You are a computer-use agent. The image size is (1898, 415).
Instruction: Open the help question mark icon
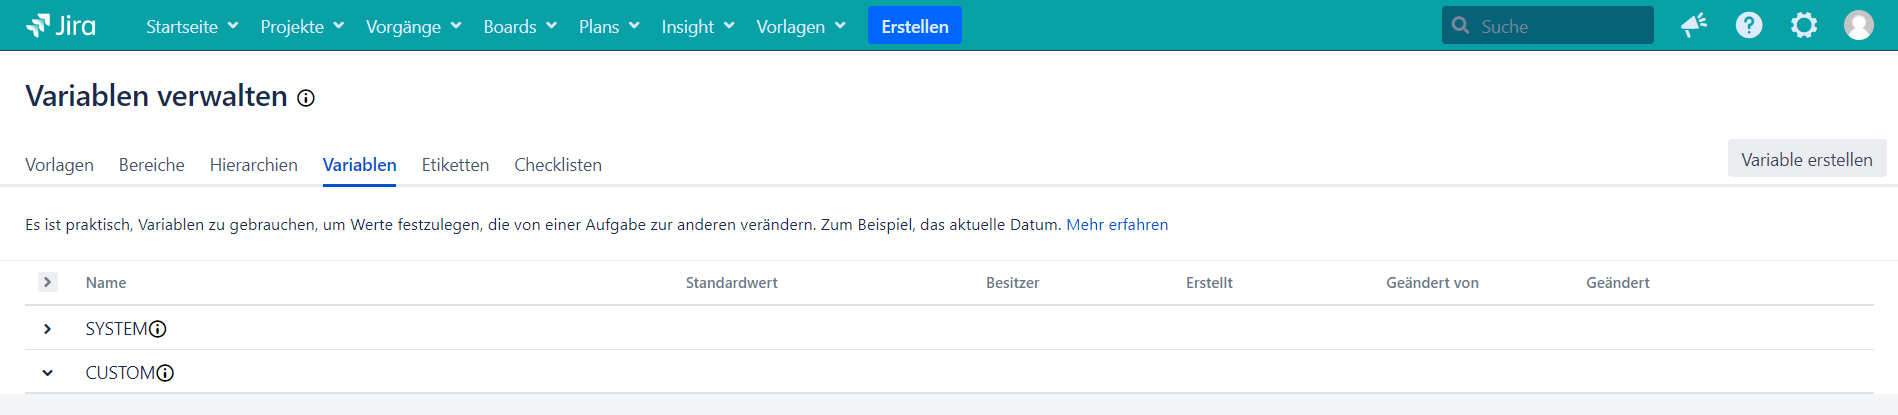pyautogui.click(x=1748, y=25)
